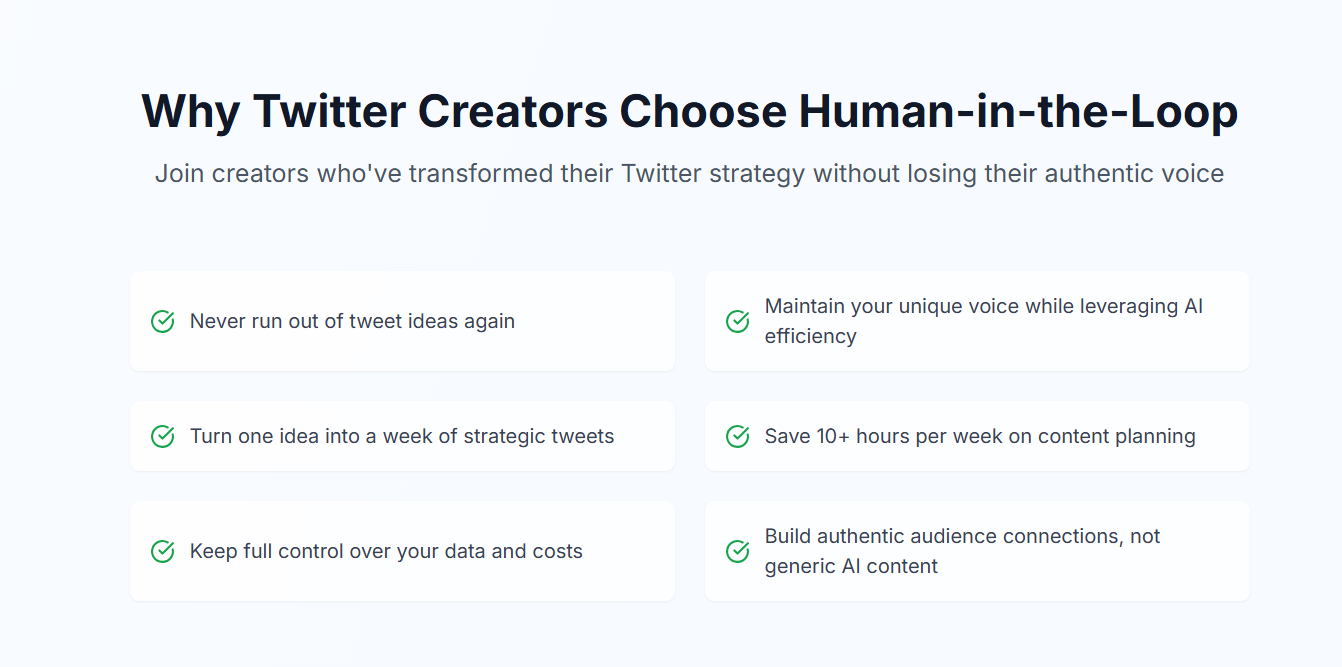Click the checkmark icon beside "Never run out of tweet ideas again"

click(x=162, y=321)
